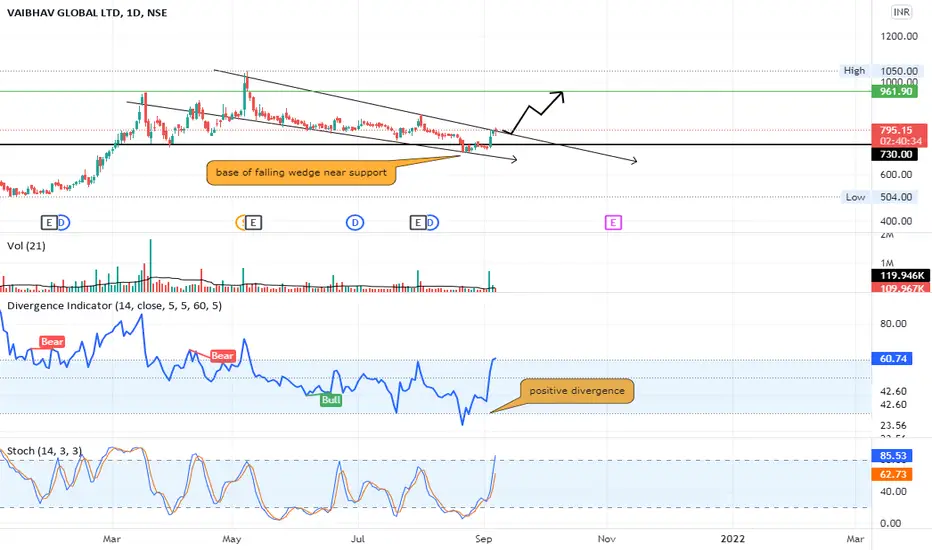This screenshot has width=932, height=550.
Task: Click the 1200.00 price axis tick
Action: pyautogui.click(x=899, y=36)
